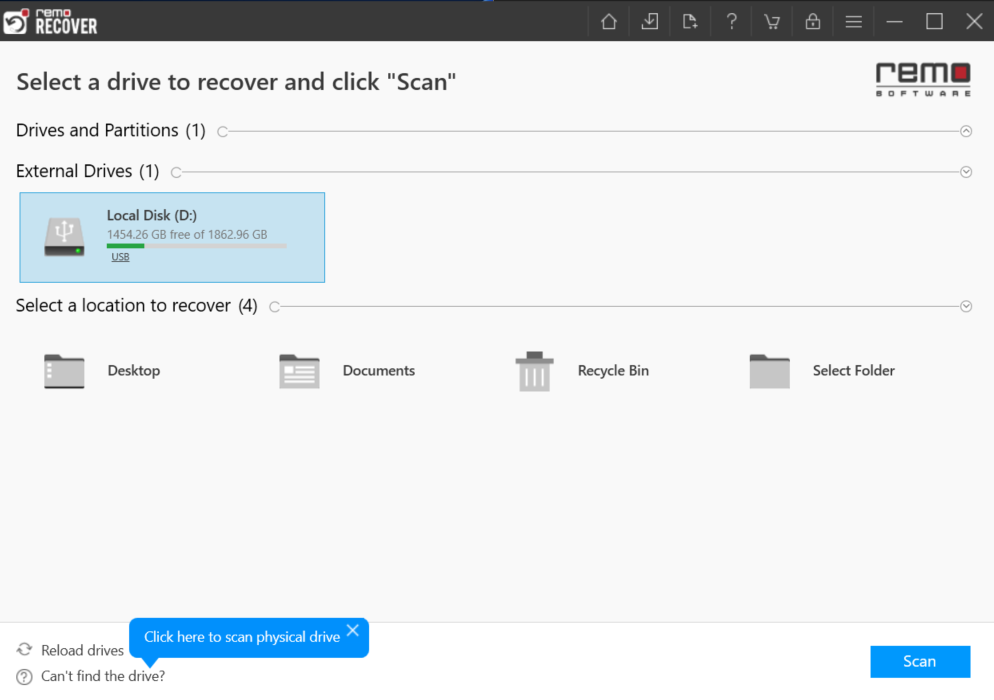
Task: Click the scan physical drive tooltip text
Action: pyautogui.click(x=242, y=637)
